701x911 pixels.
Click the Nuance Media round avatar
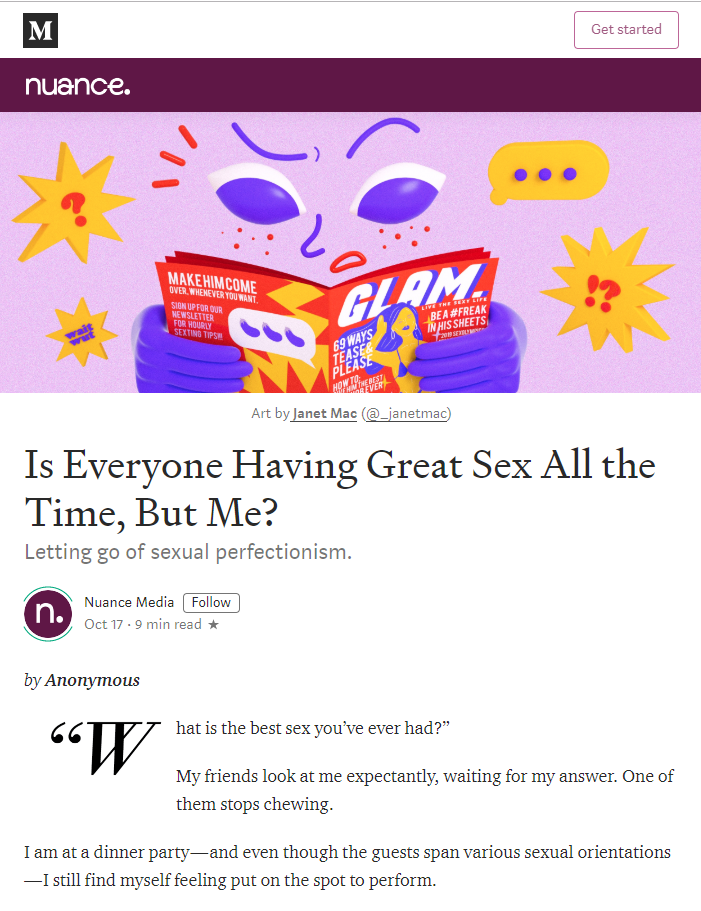point(48,613)
